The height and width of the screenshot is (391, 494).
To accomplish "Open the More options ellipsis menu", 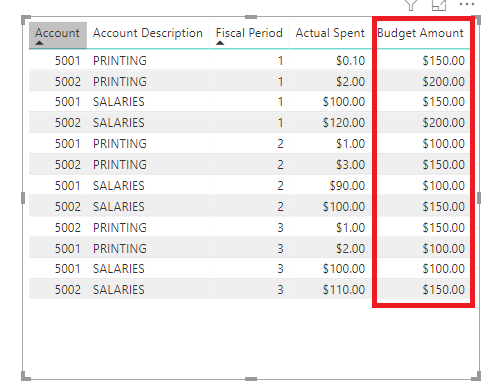I will (x=467, y=4).
